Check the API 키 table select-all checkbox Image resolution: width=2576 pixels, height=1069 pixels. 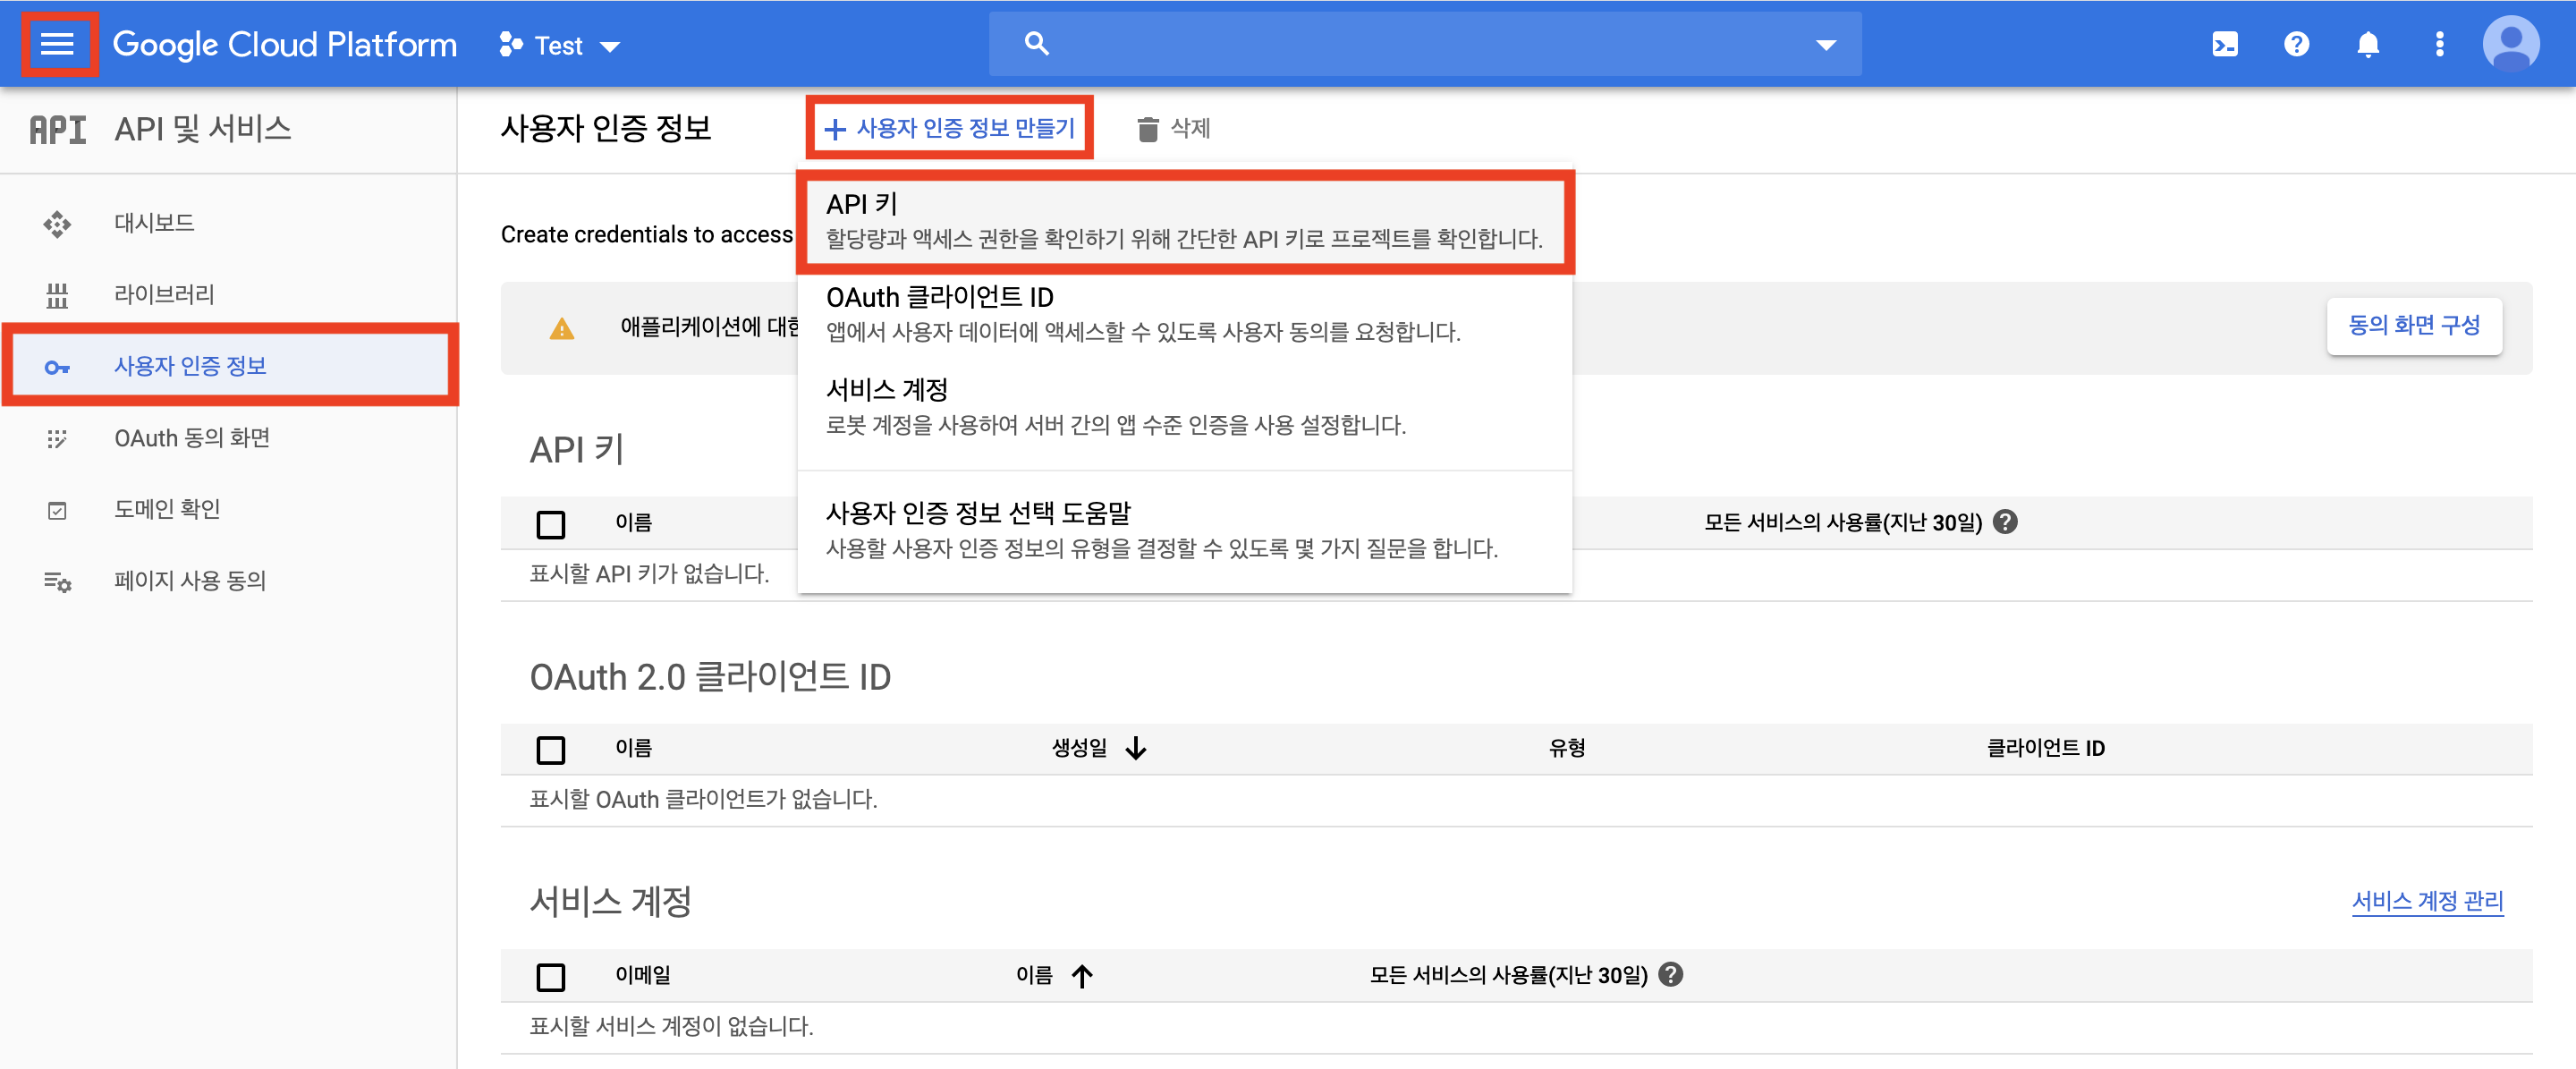[x=550, y=523]
